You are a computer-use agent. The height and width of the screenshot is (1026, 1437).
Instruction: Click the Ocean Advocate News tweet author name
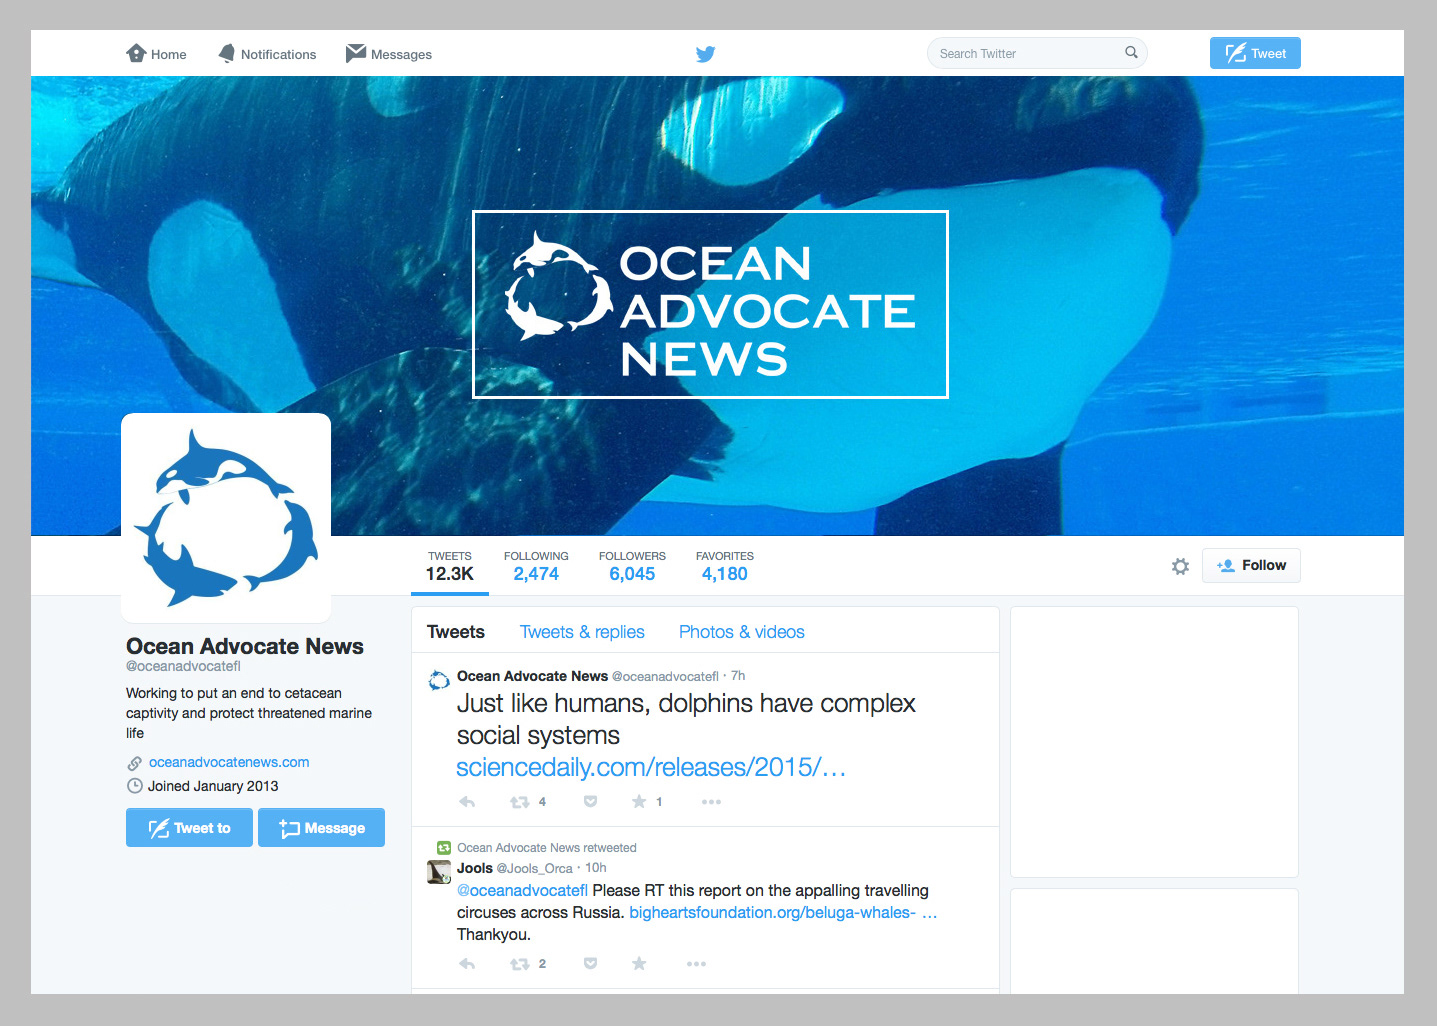point(532,676)
